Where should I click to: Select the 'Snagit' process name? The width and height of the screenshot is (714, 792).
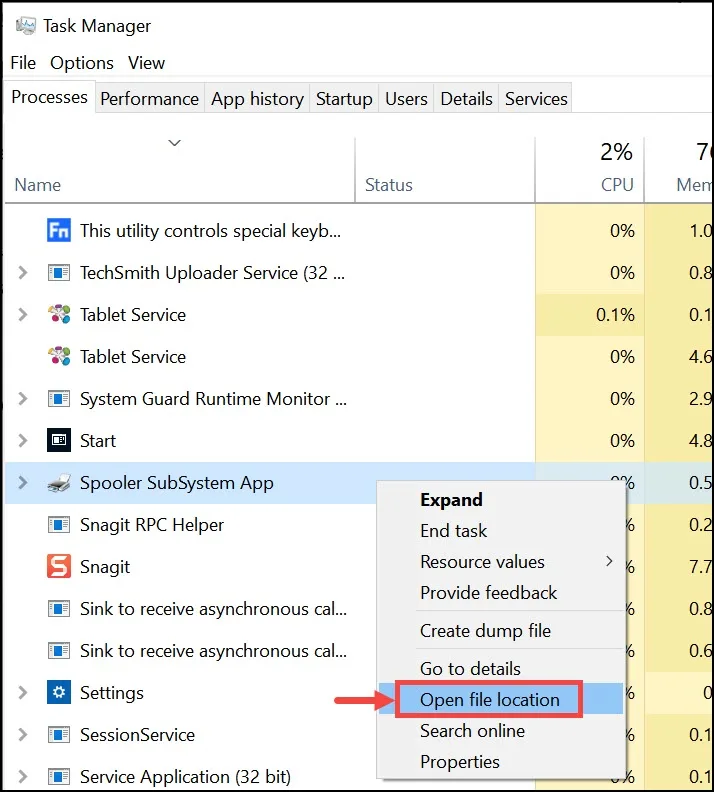click(105, 567)
